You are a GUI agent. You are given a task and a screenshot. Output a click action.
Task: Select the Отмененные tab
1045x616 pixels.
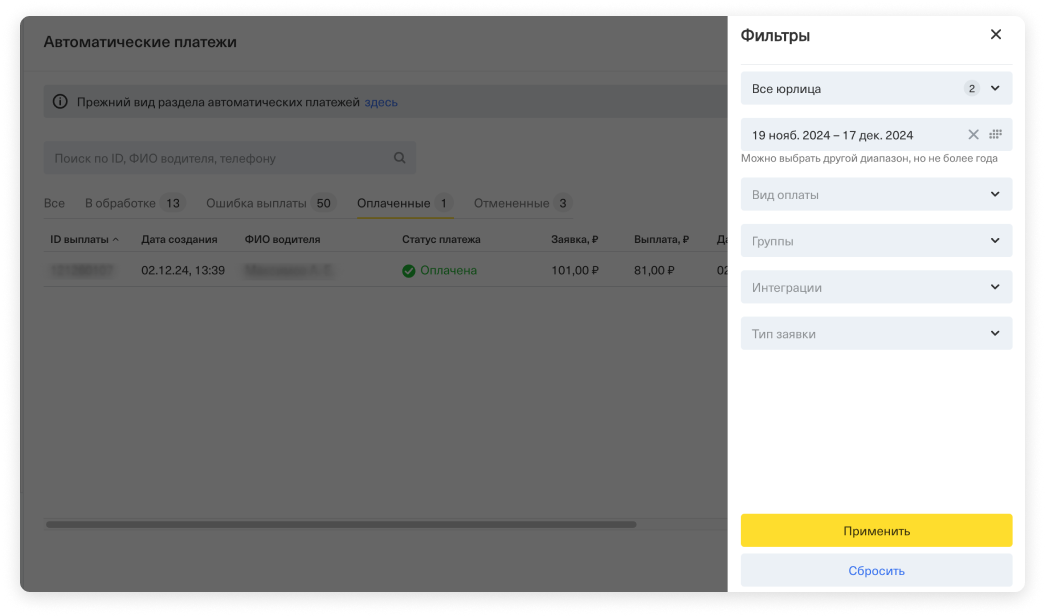511,203
